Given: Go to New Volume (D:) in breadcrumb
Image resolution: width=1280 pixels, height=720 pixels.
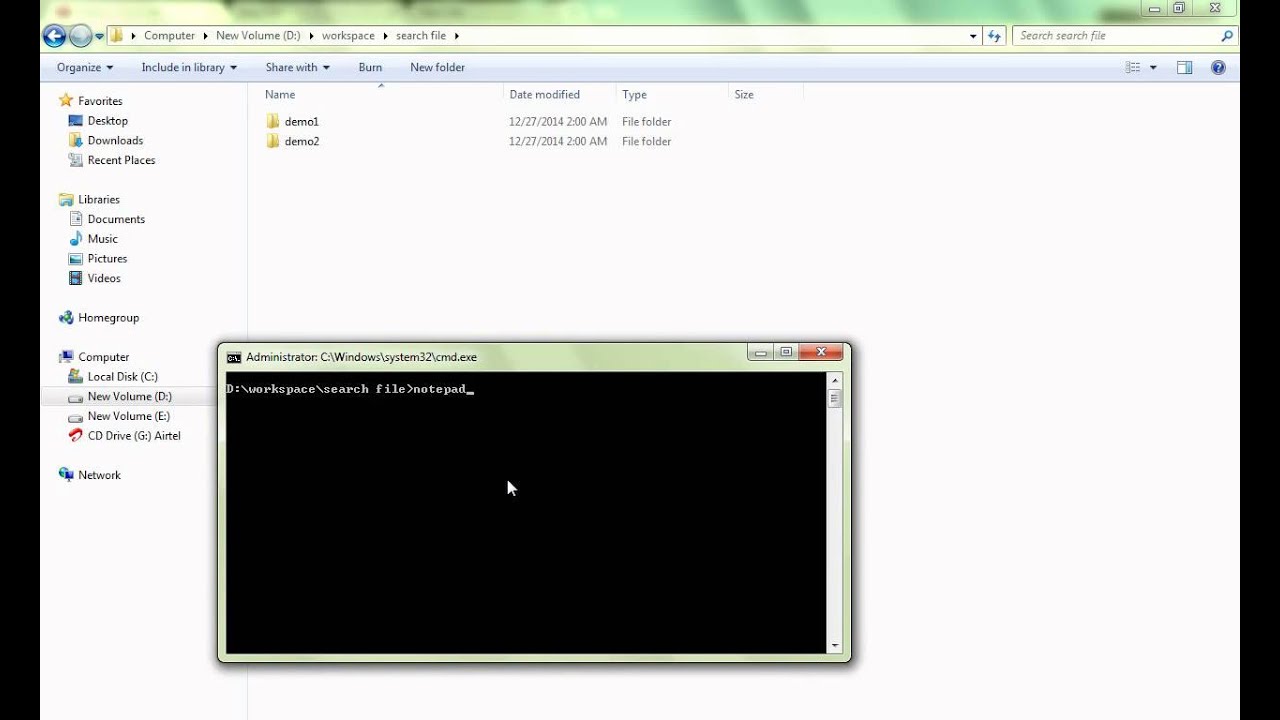Looking at the screenshot, I should point(258,36).
